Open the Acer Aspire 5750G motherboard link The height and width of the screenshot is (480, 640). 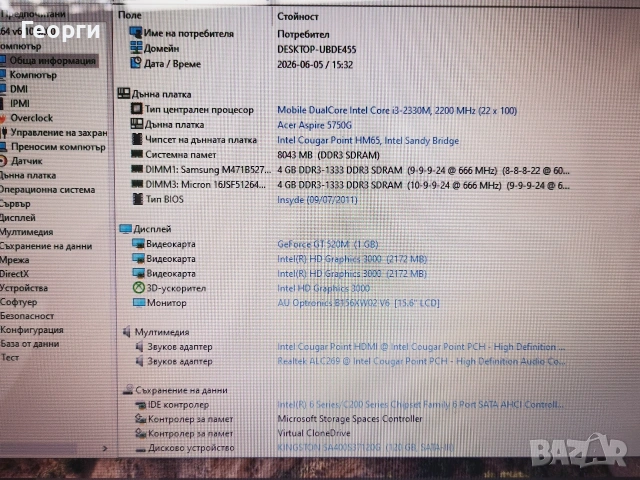pos(314,125)
